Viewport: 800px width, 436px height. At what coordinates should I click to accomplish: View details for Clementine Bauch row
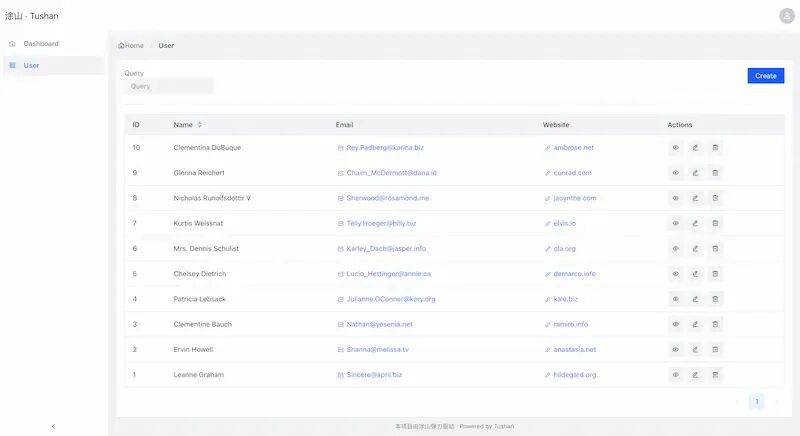pos(676,324)
